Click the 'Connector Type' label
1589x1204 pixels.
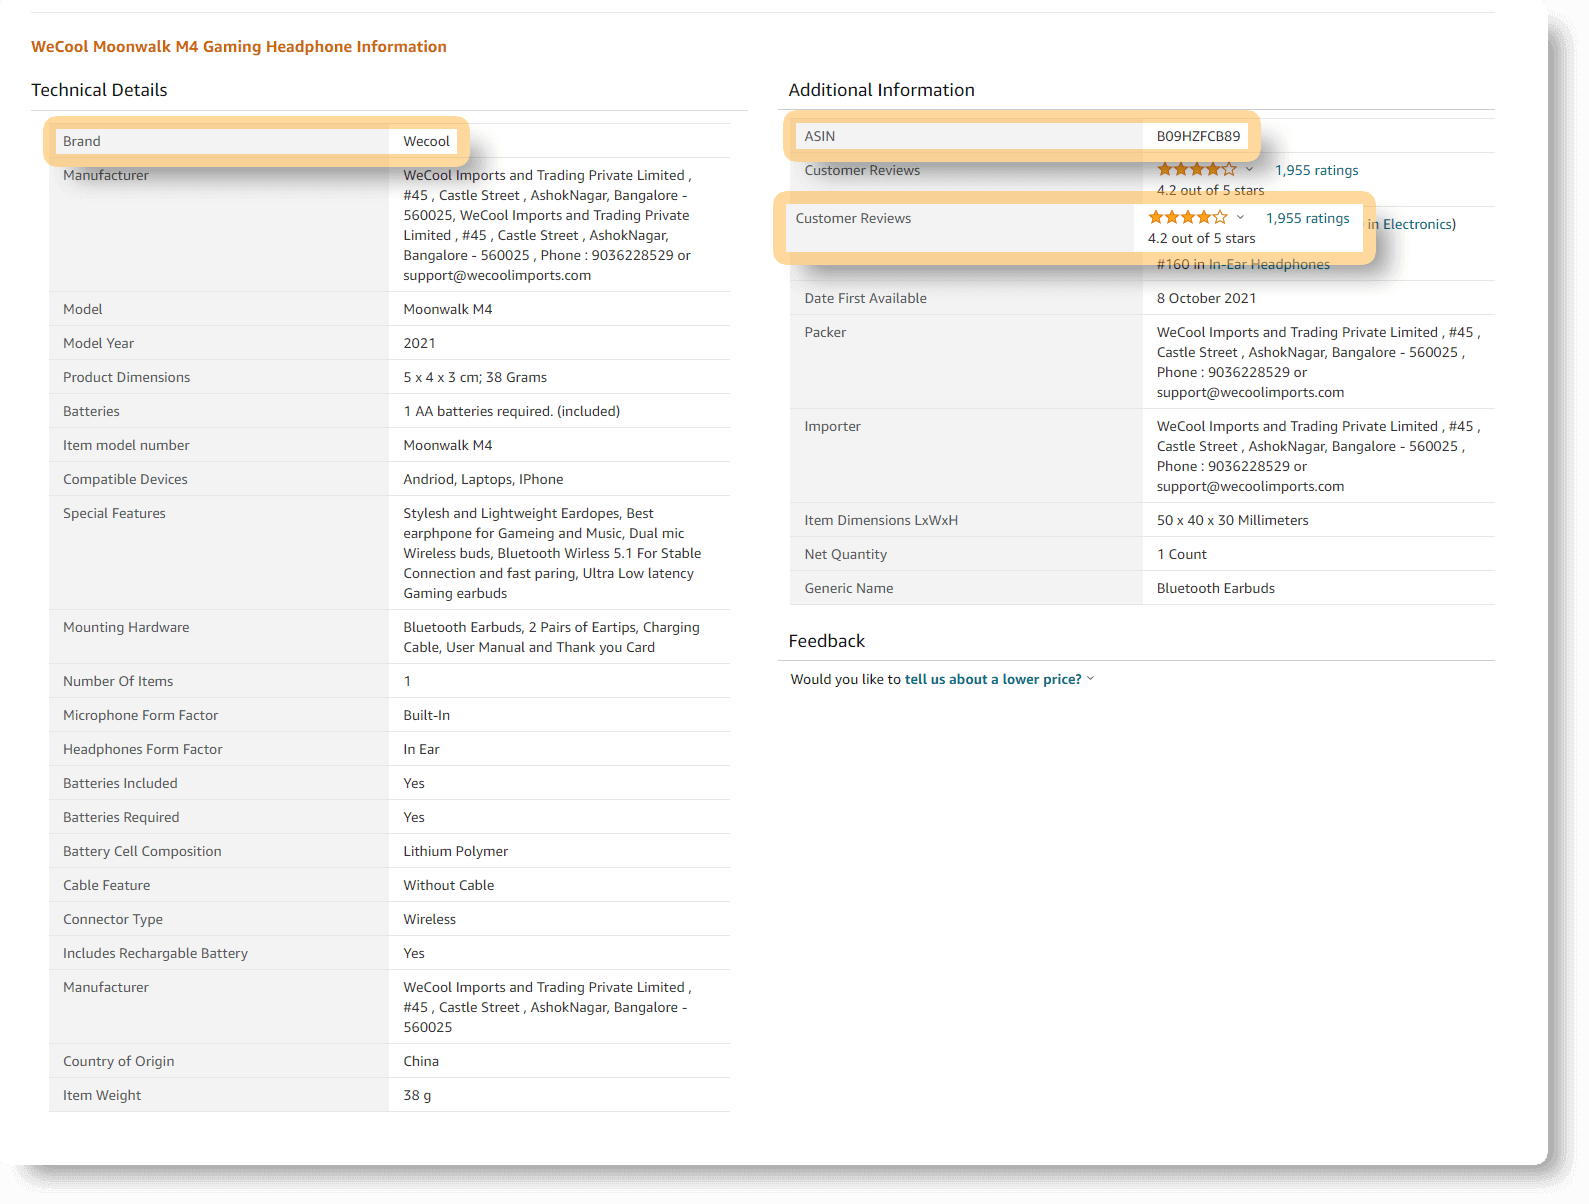tap(113, 919)
